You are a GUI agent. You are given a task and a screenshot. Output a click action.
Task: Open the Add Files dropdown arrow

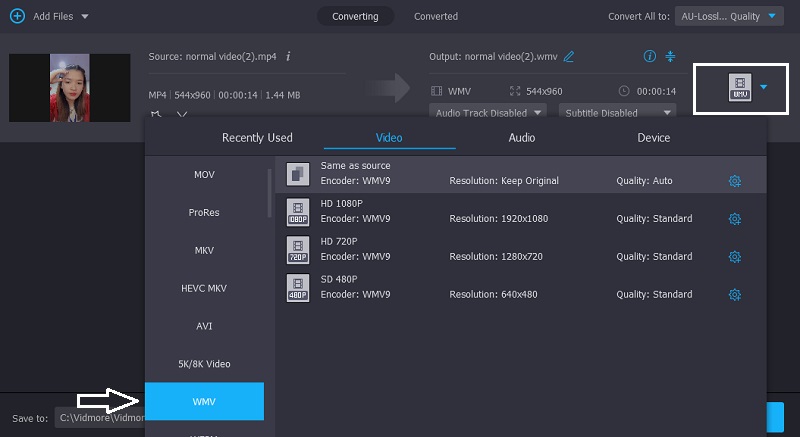tap(84, 17)
